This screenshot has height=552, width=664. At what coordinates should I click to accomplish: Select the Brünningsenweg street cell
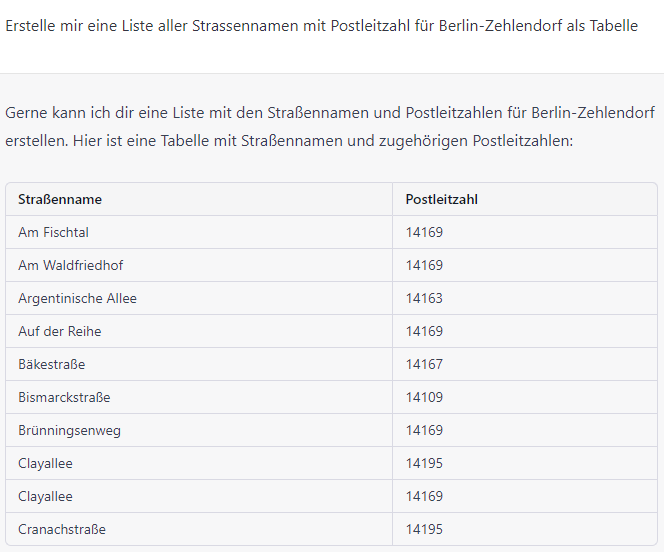click(x=69, y=430)
